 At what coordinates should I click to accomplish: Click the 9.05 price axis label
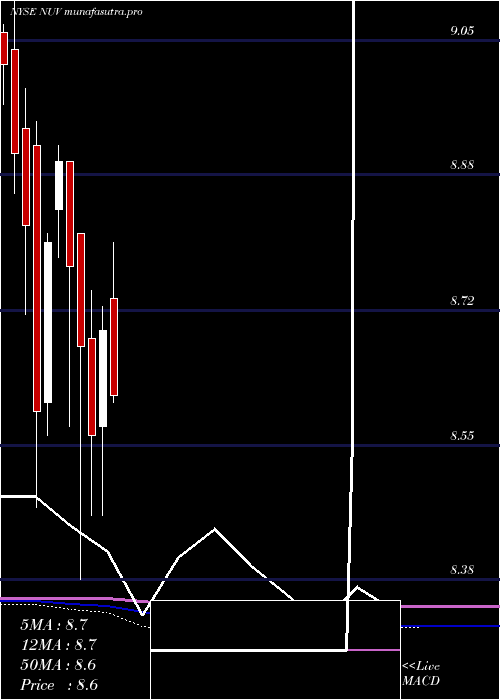pos(462,31)
